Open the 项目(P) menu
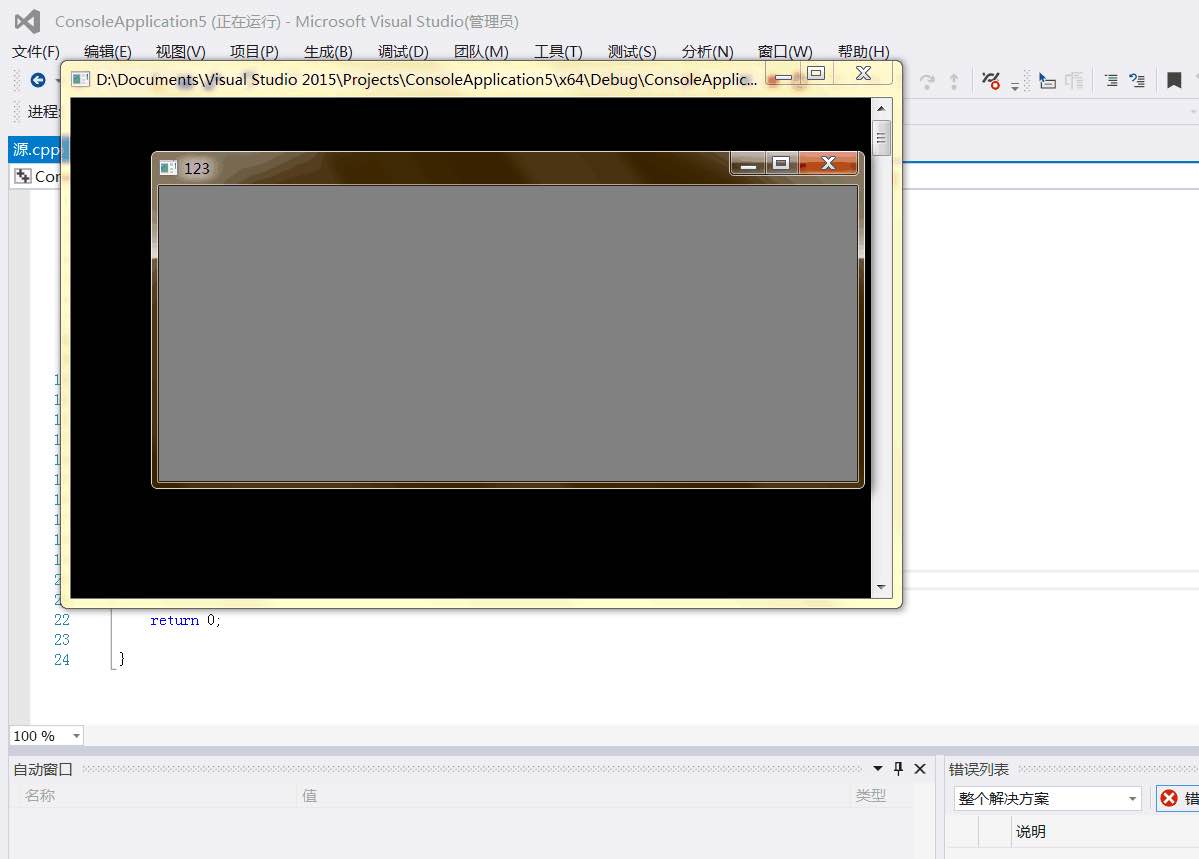This screenshot has width=1199, height=859. click(x=254, y=51)
